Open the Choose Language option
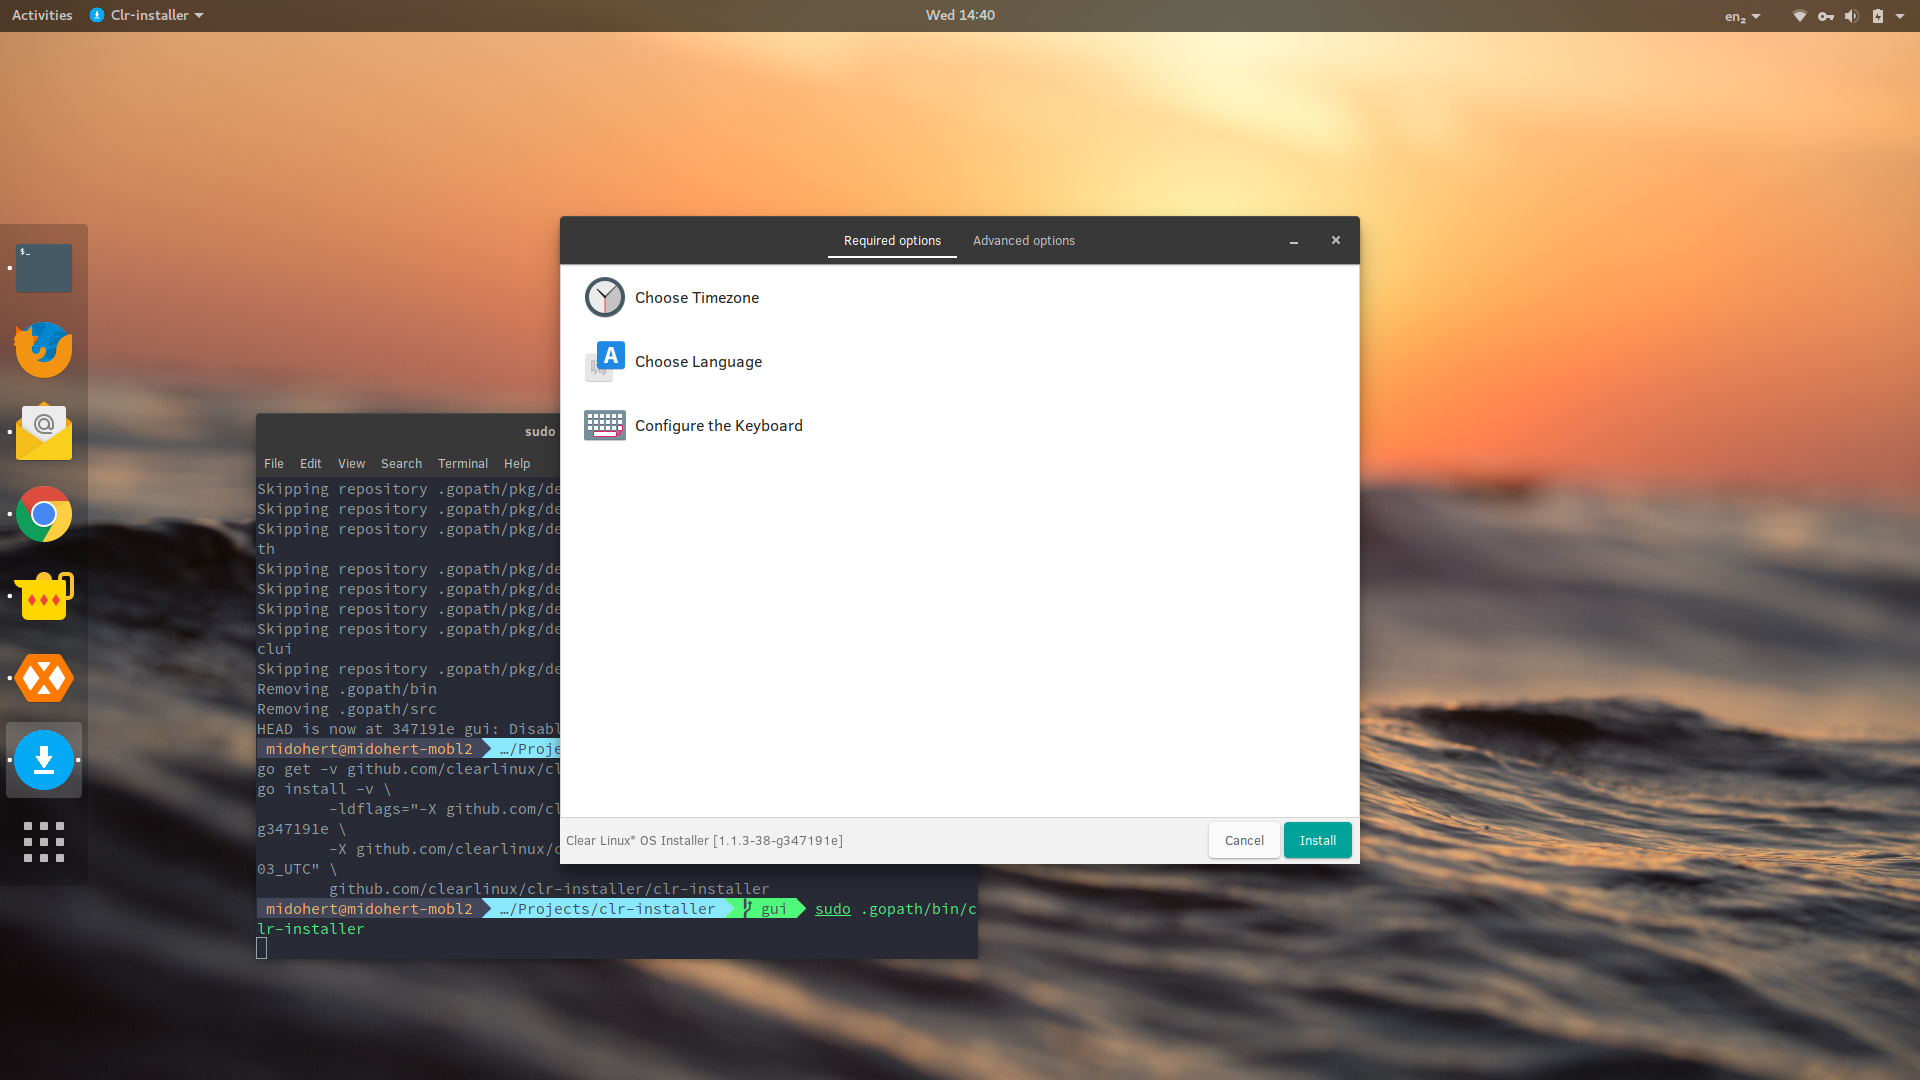 tap(959, 361)
